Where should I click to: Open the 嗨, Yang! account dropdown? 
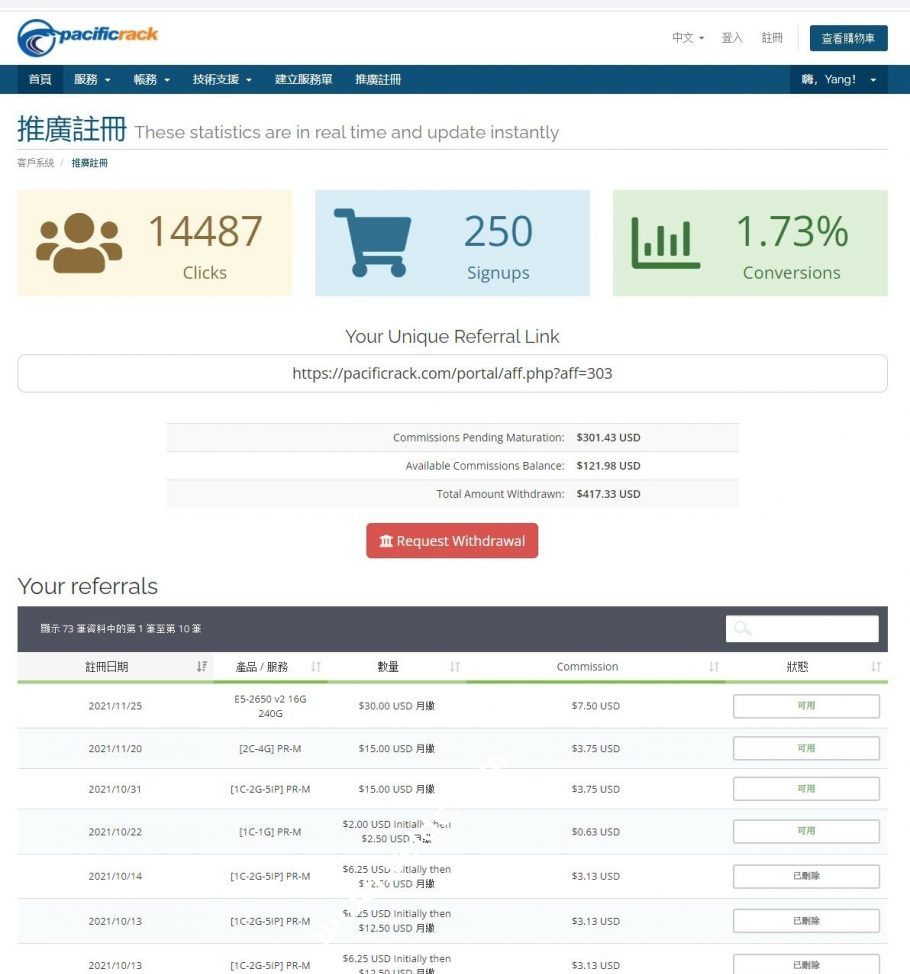tap(839, 80)
